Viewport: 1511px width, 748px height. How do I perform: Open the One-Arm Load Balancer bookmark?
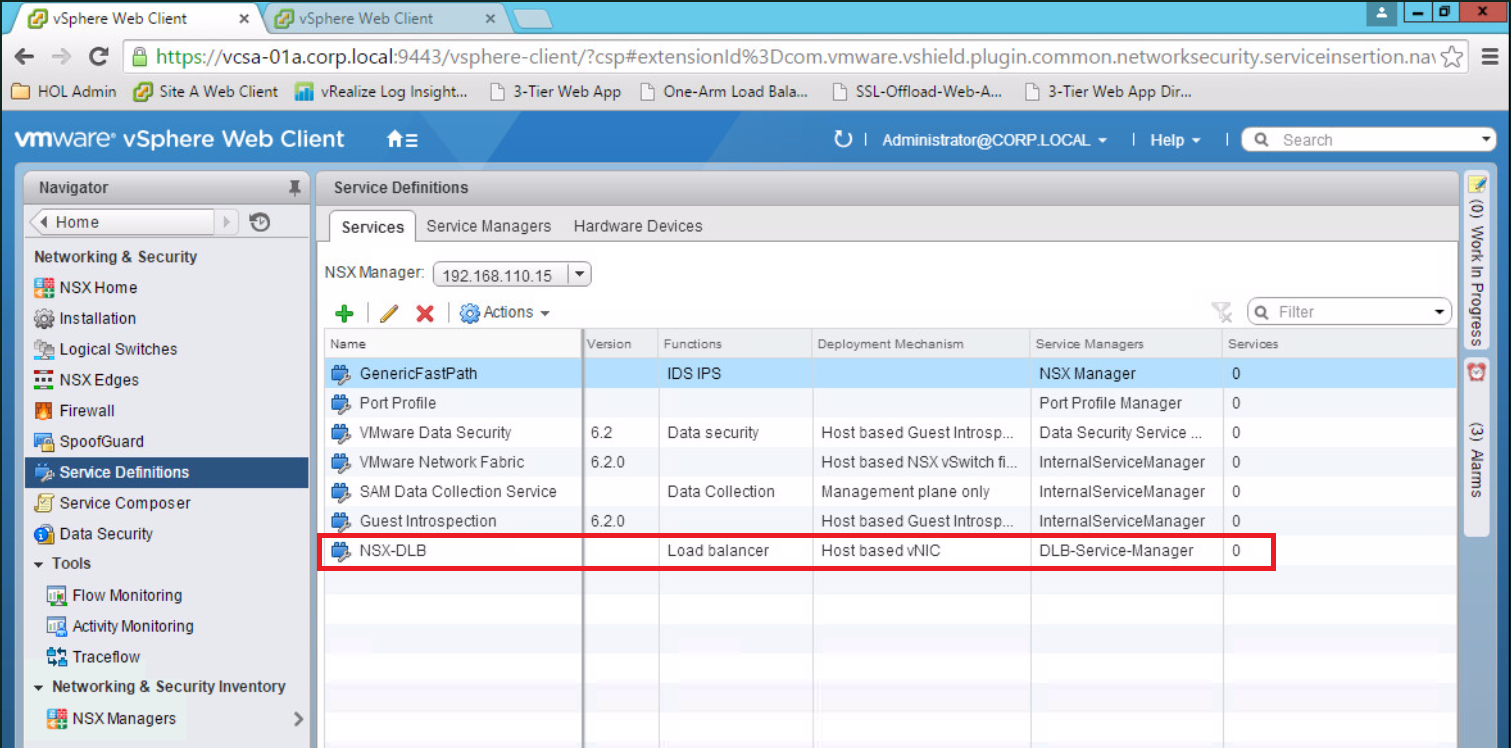pos(725,91)
